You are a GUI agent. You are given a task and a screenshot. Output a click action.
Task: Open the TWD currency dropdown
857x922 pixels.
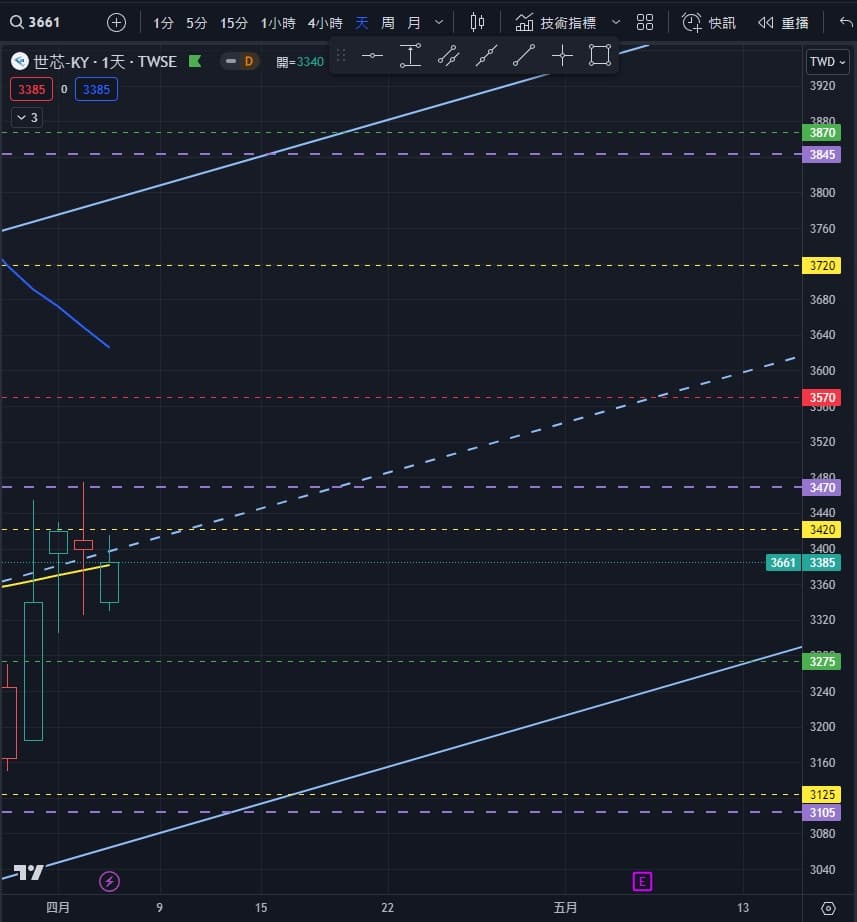click(x=827, y=62)
